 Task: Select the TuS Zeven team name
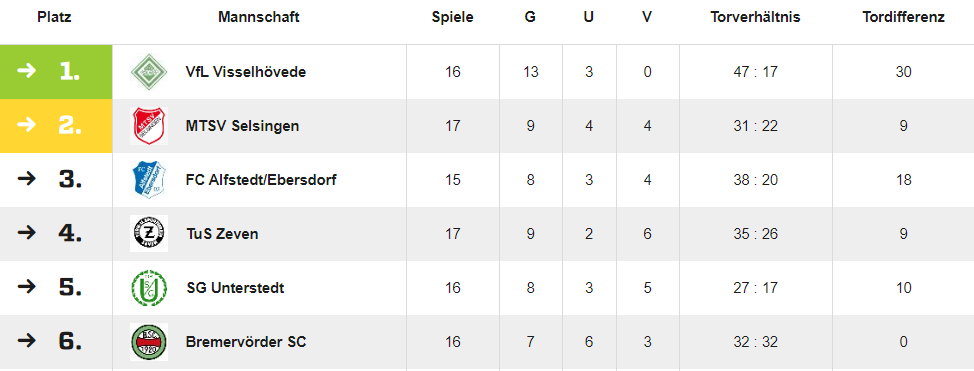222,234
